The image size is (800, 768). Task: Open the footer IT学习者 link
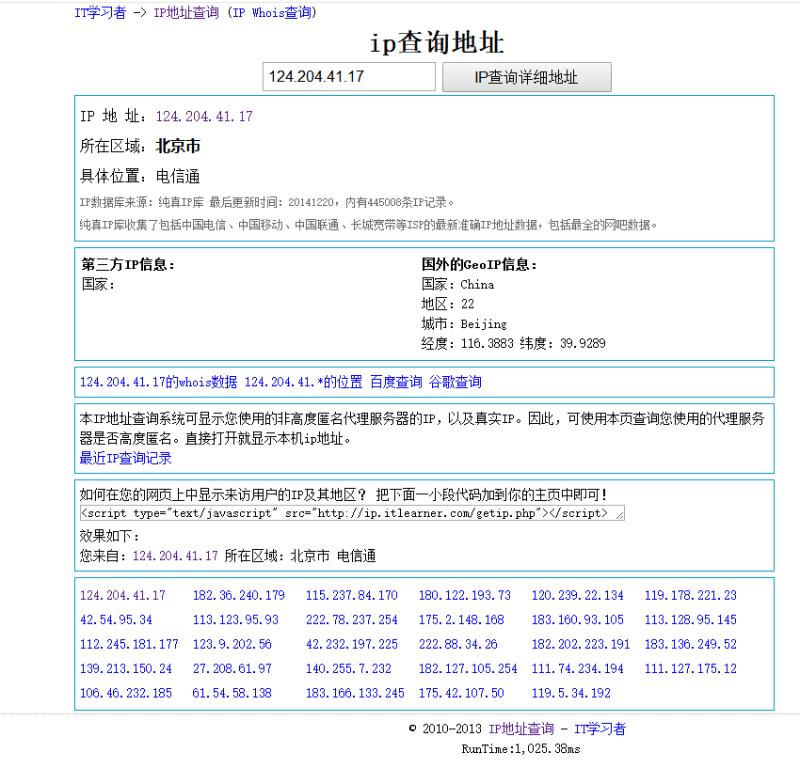601,728
